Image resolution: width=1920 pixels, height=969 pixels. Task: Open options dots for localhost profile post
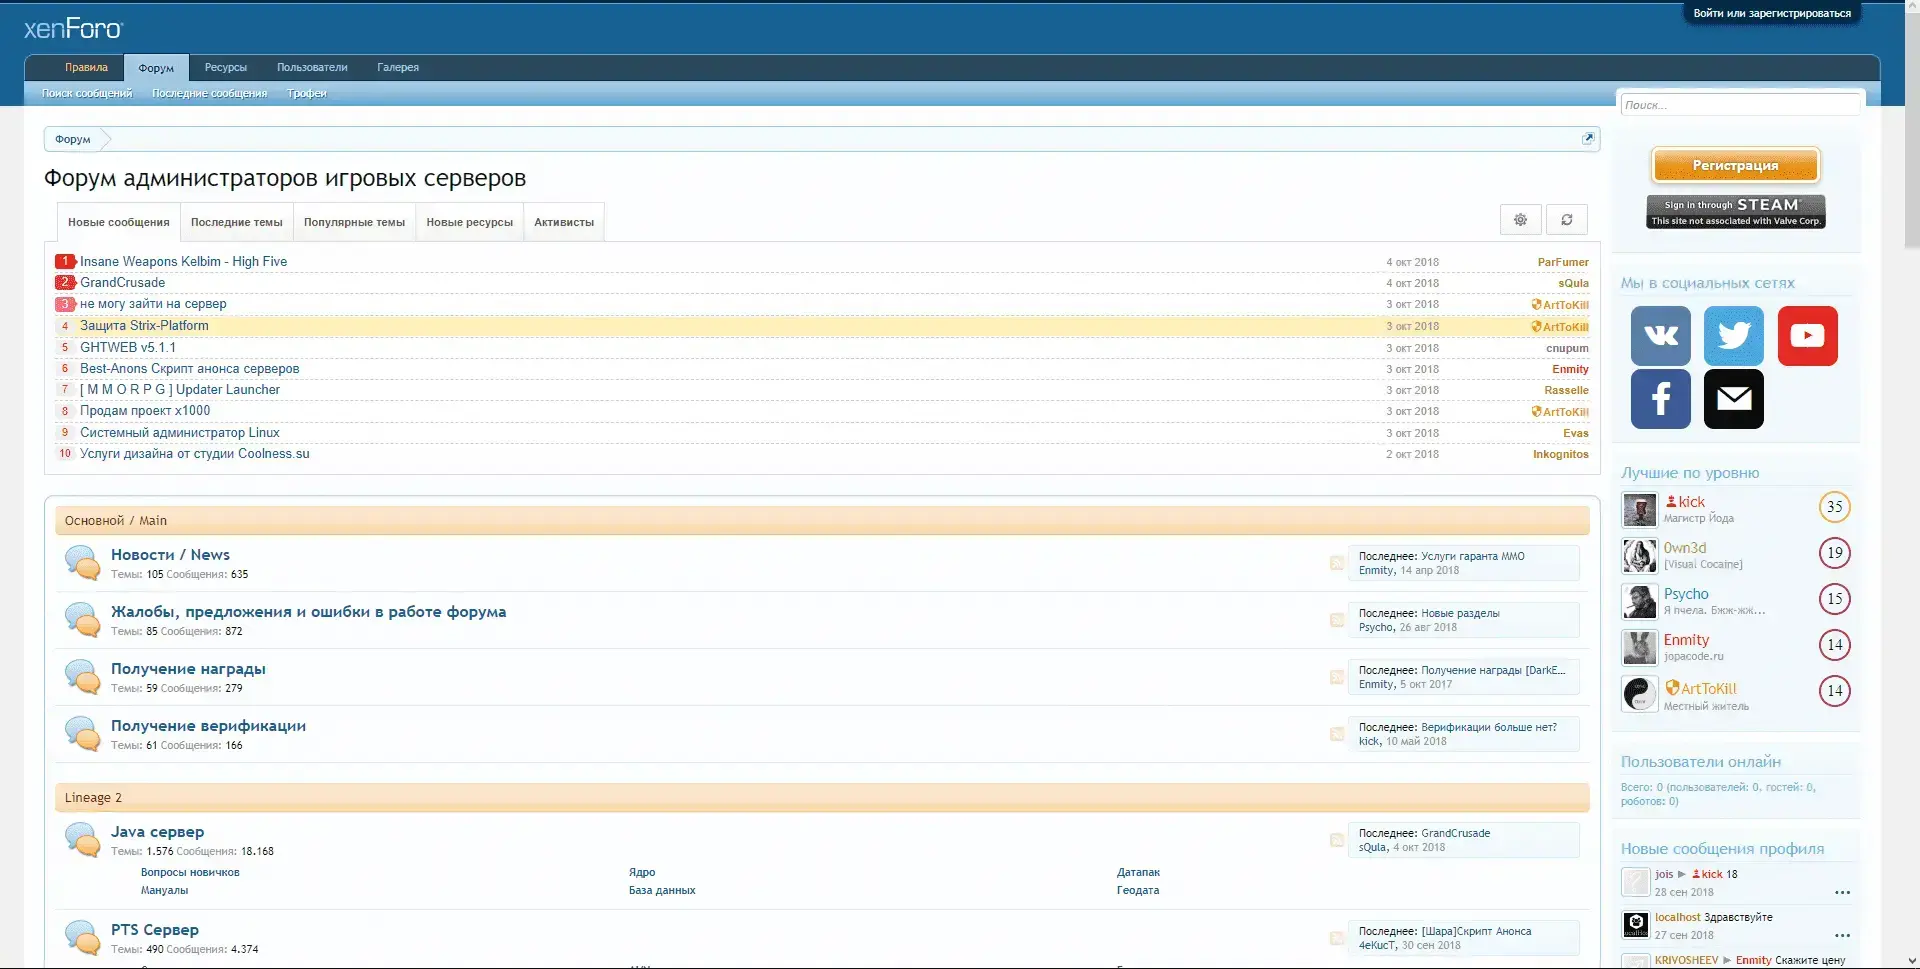pyautogui.click(x=1842, y=935)
